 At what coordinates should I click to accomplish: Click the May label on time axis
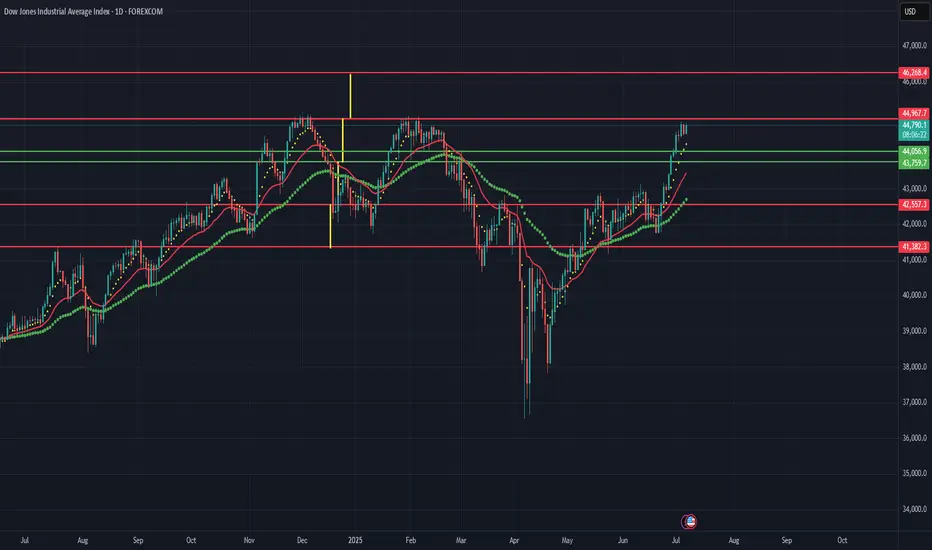coord(567,540)
